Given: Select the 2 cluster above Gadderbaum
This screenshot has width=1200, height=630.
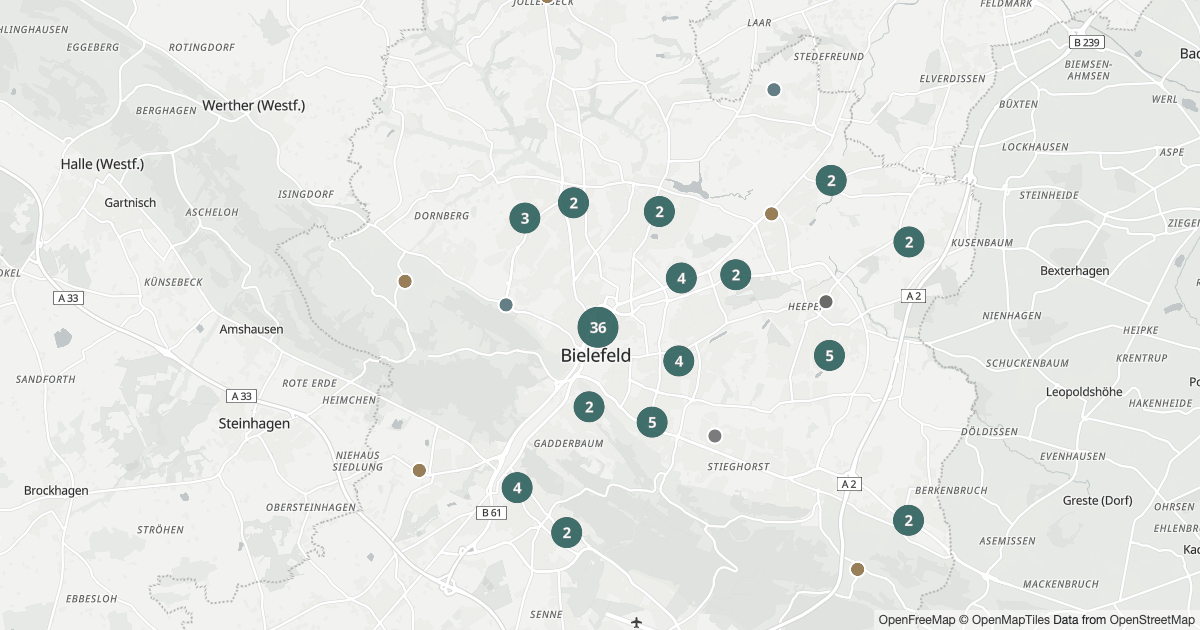Looking at the screenshot, I should pos(589,407).
